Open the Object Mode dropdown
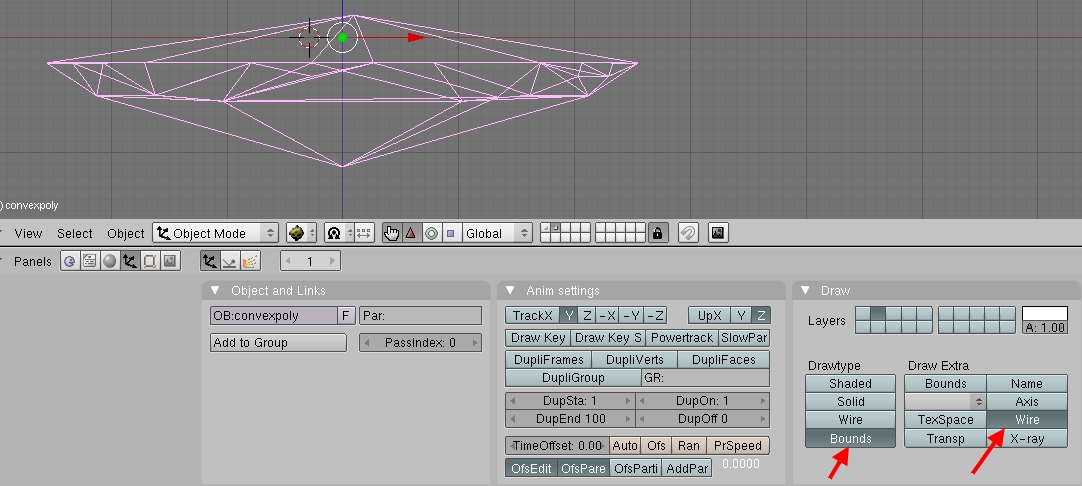The height and width of the screenshot is (486, 1082). click(215, 233)
